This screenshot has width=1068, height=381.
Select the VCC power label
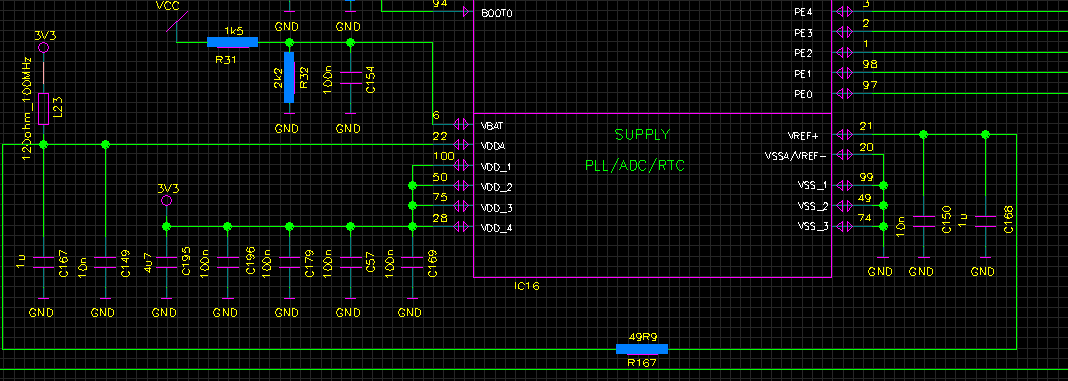[x=168, y=6]
